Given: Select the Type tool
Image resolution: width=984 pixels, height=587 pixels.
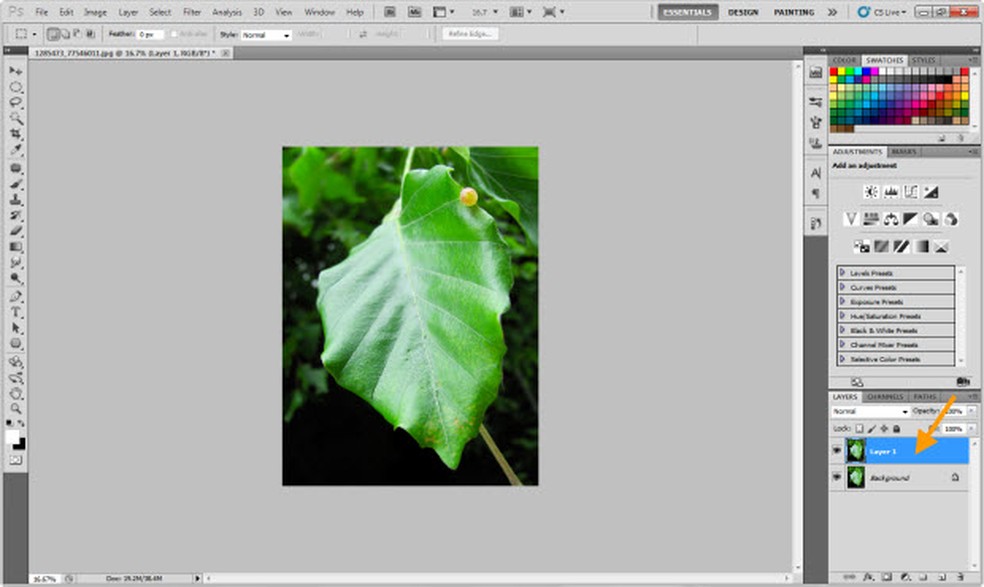Looking at the screenshot, I should [16, 312].
